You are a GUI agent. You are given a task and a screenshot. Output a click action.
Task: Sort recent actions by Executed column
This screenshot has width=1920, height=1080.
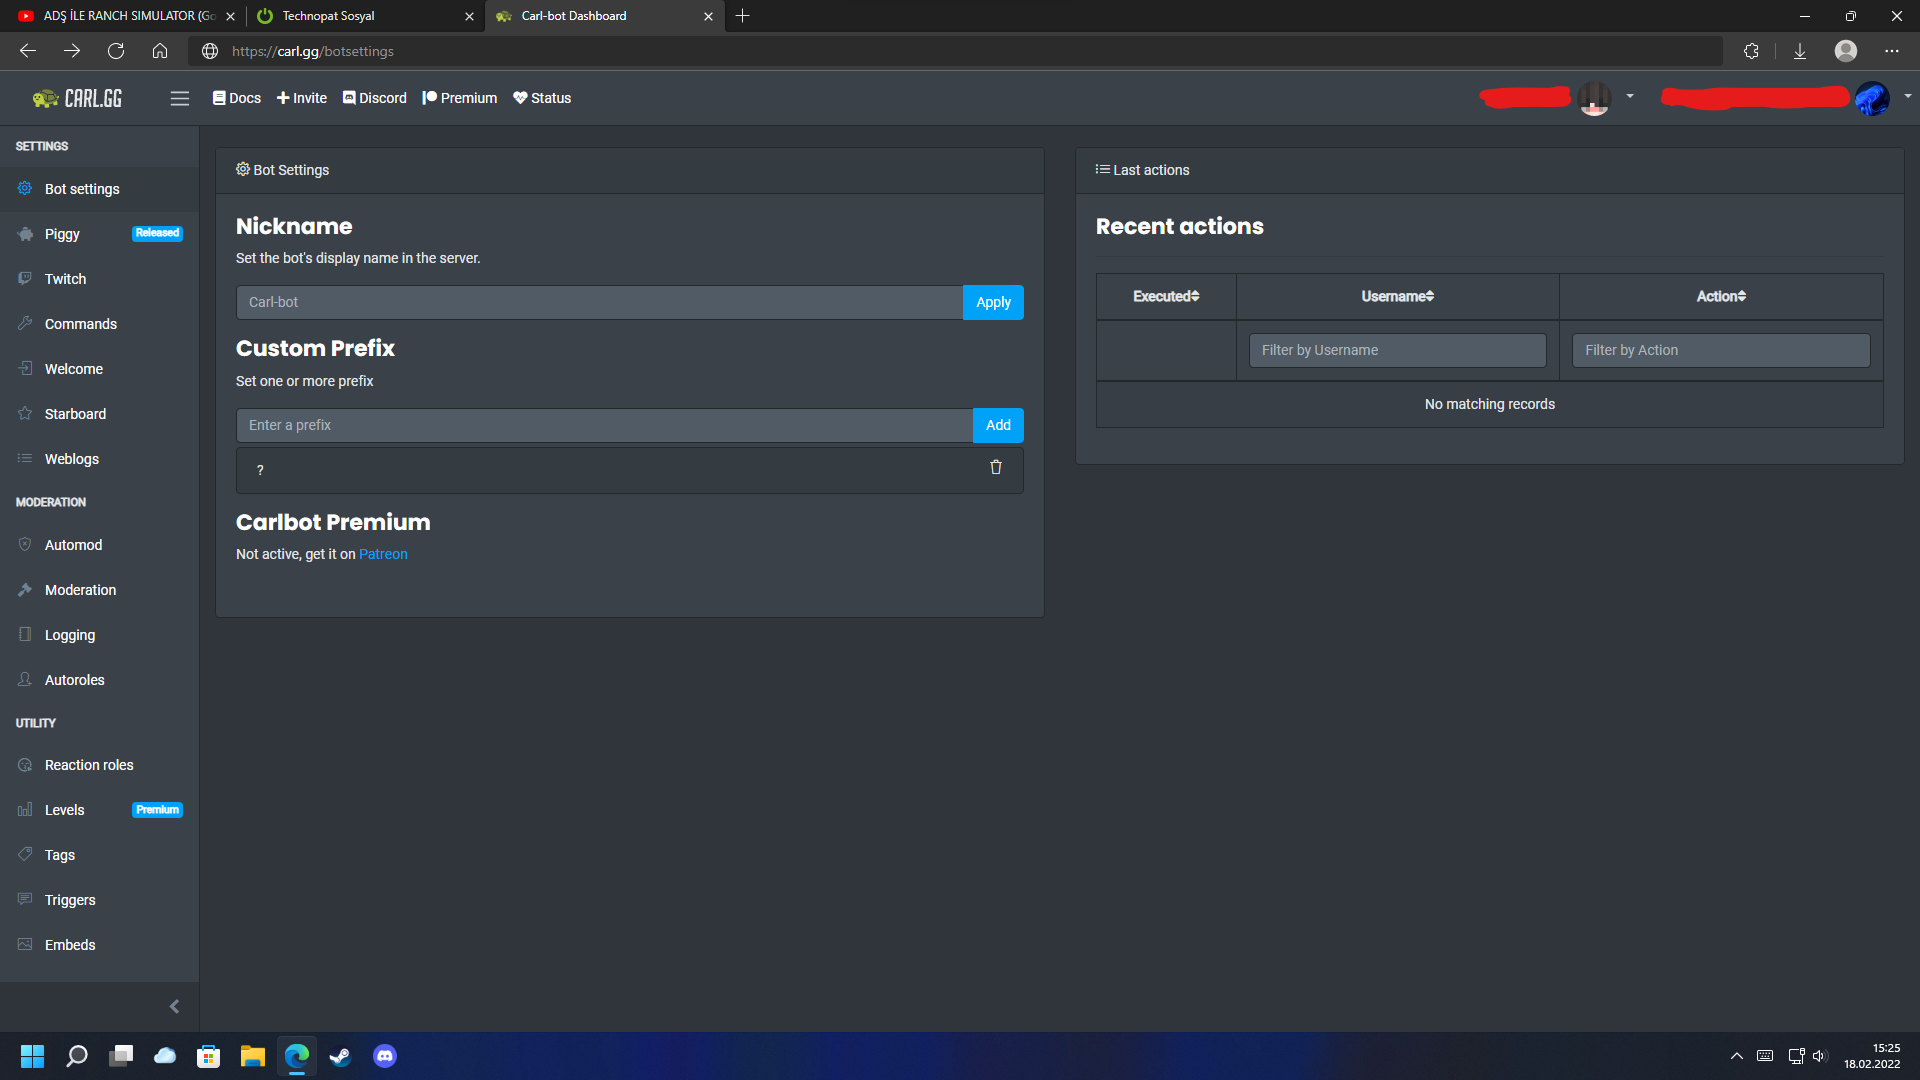pos(1166,296)
